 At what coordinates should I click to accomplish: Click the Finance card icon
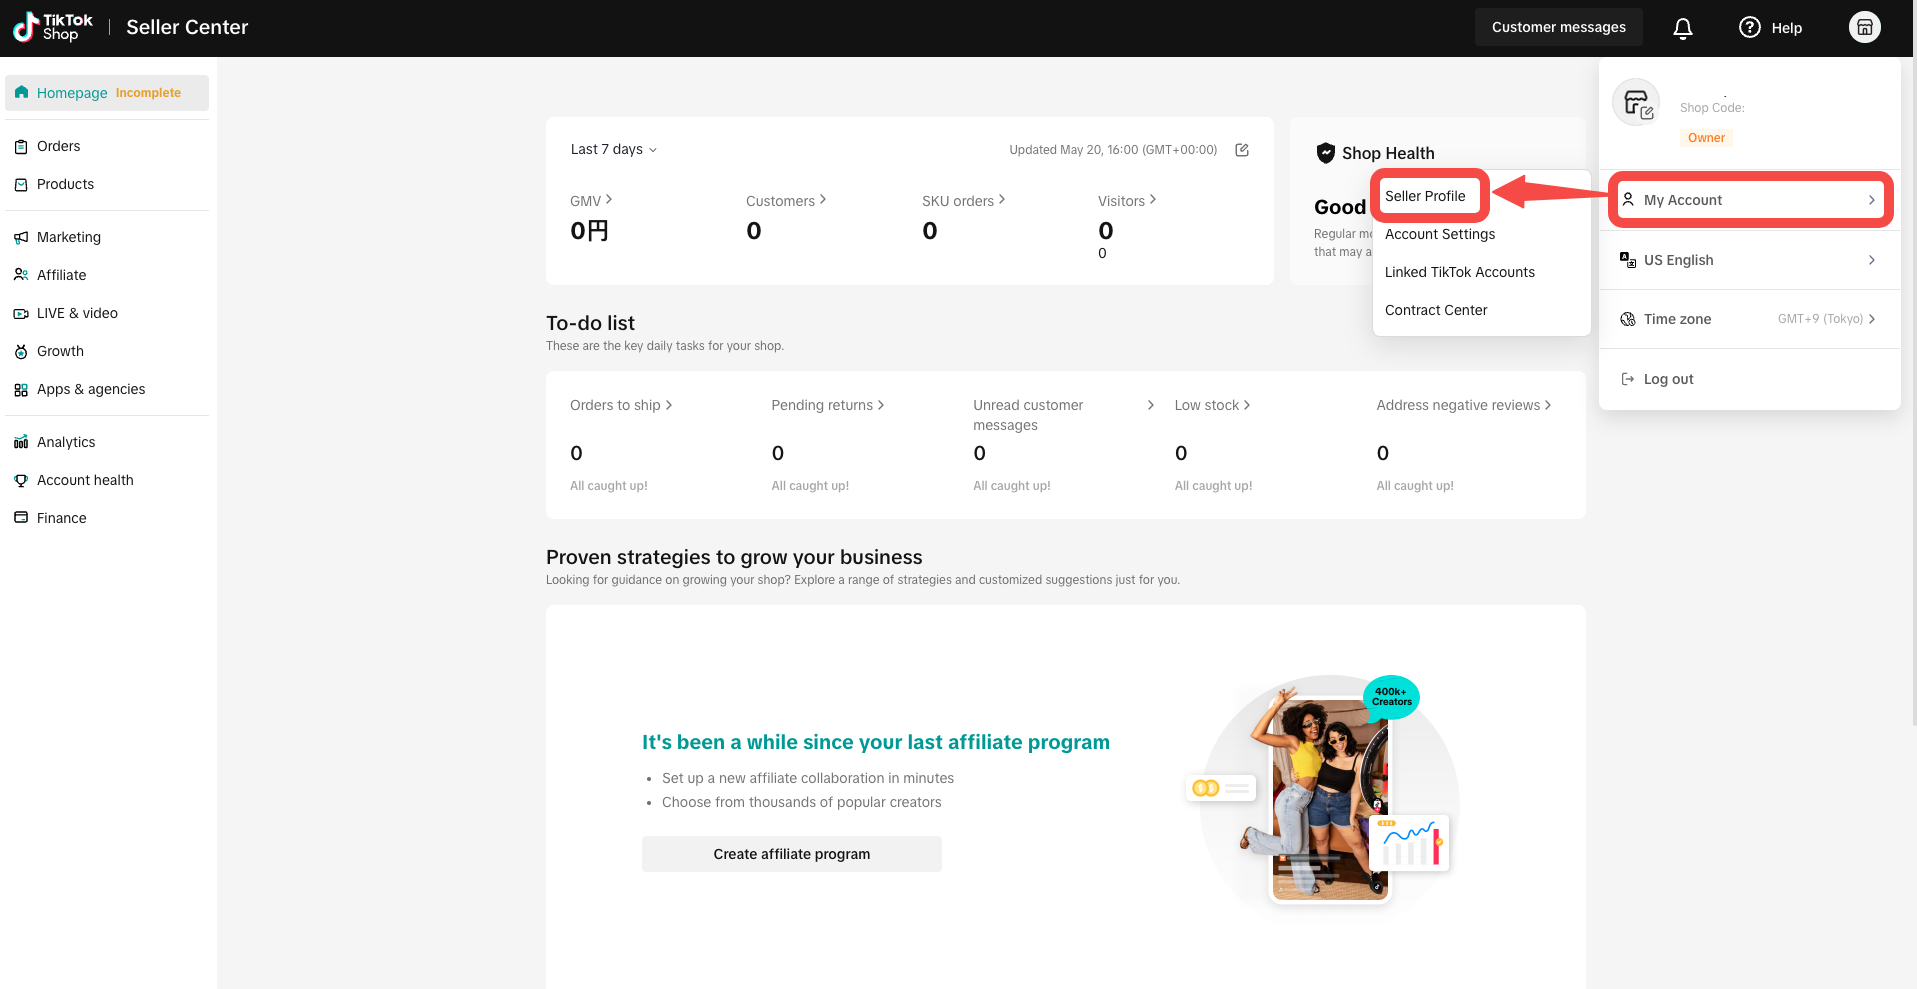pyautogui.click(x=21, y=518)
